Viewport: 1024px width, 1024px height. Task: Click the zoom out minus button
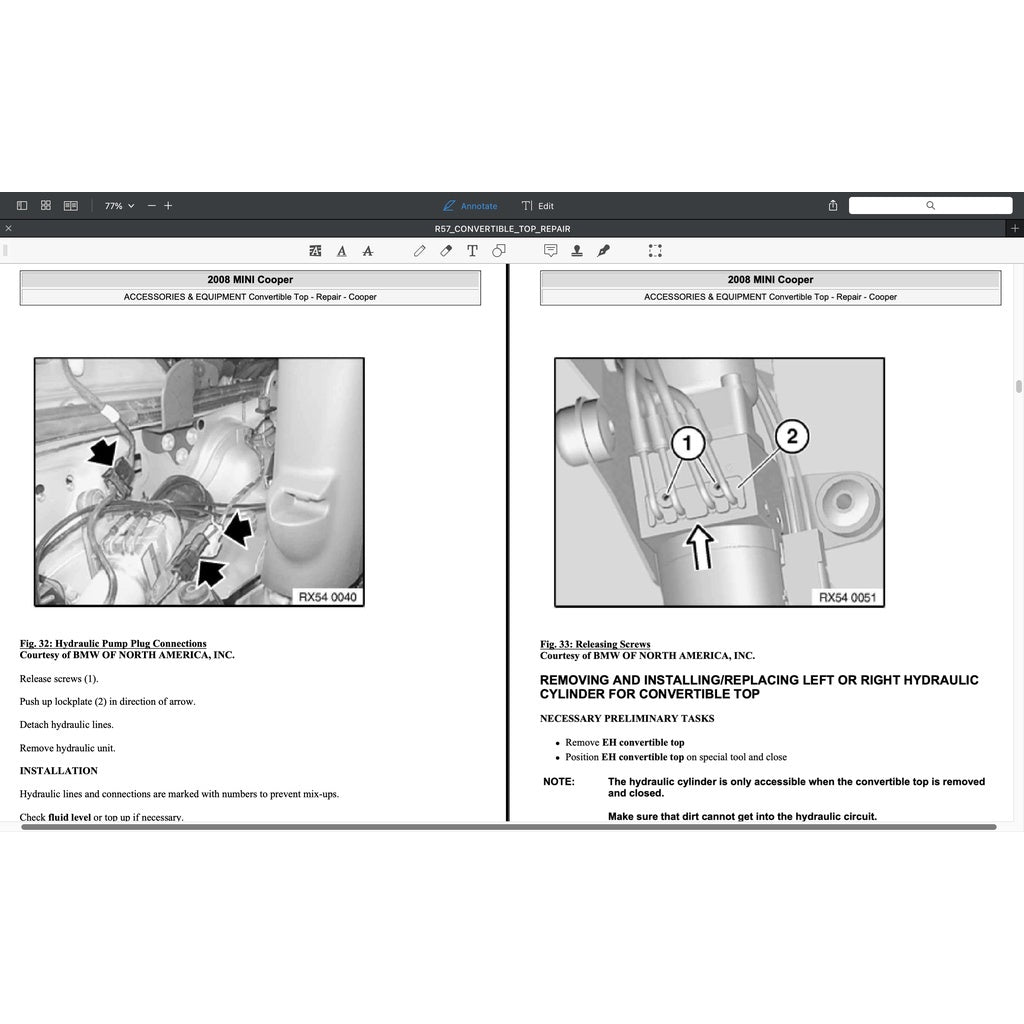pyautogui.click(x=152, y=206)
